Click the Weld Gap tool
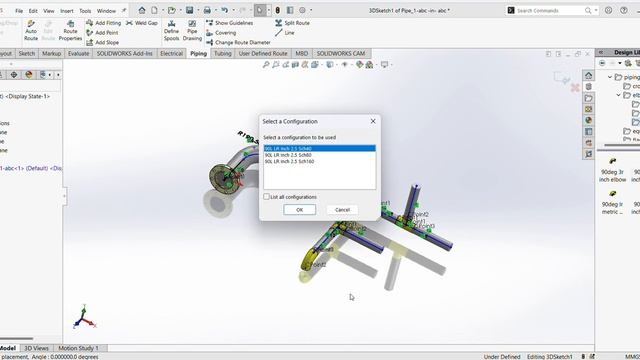Image resolution: width=640 pixels, height=360 pixels. pos(142,23)
